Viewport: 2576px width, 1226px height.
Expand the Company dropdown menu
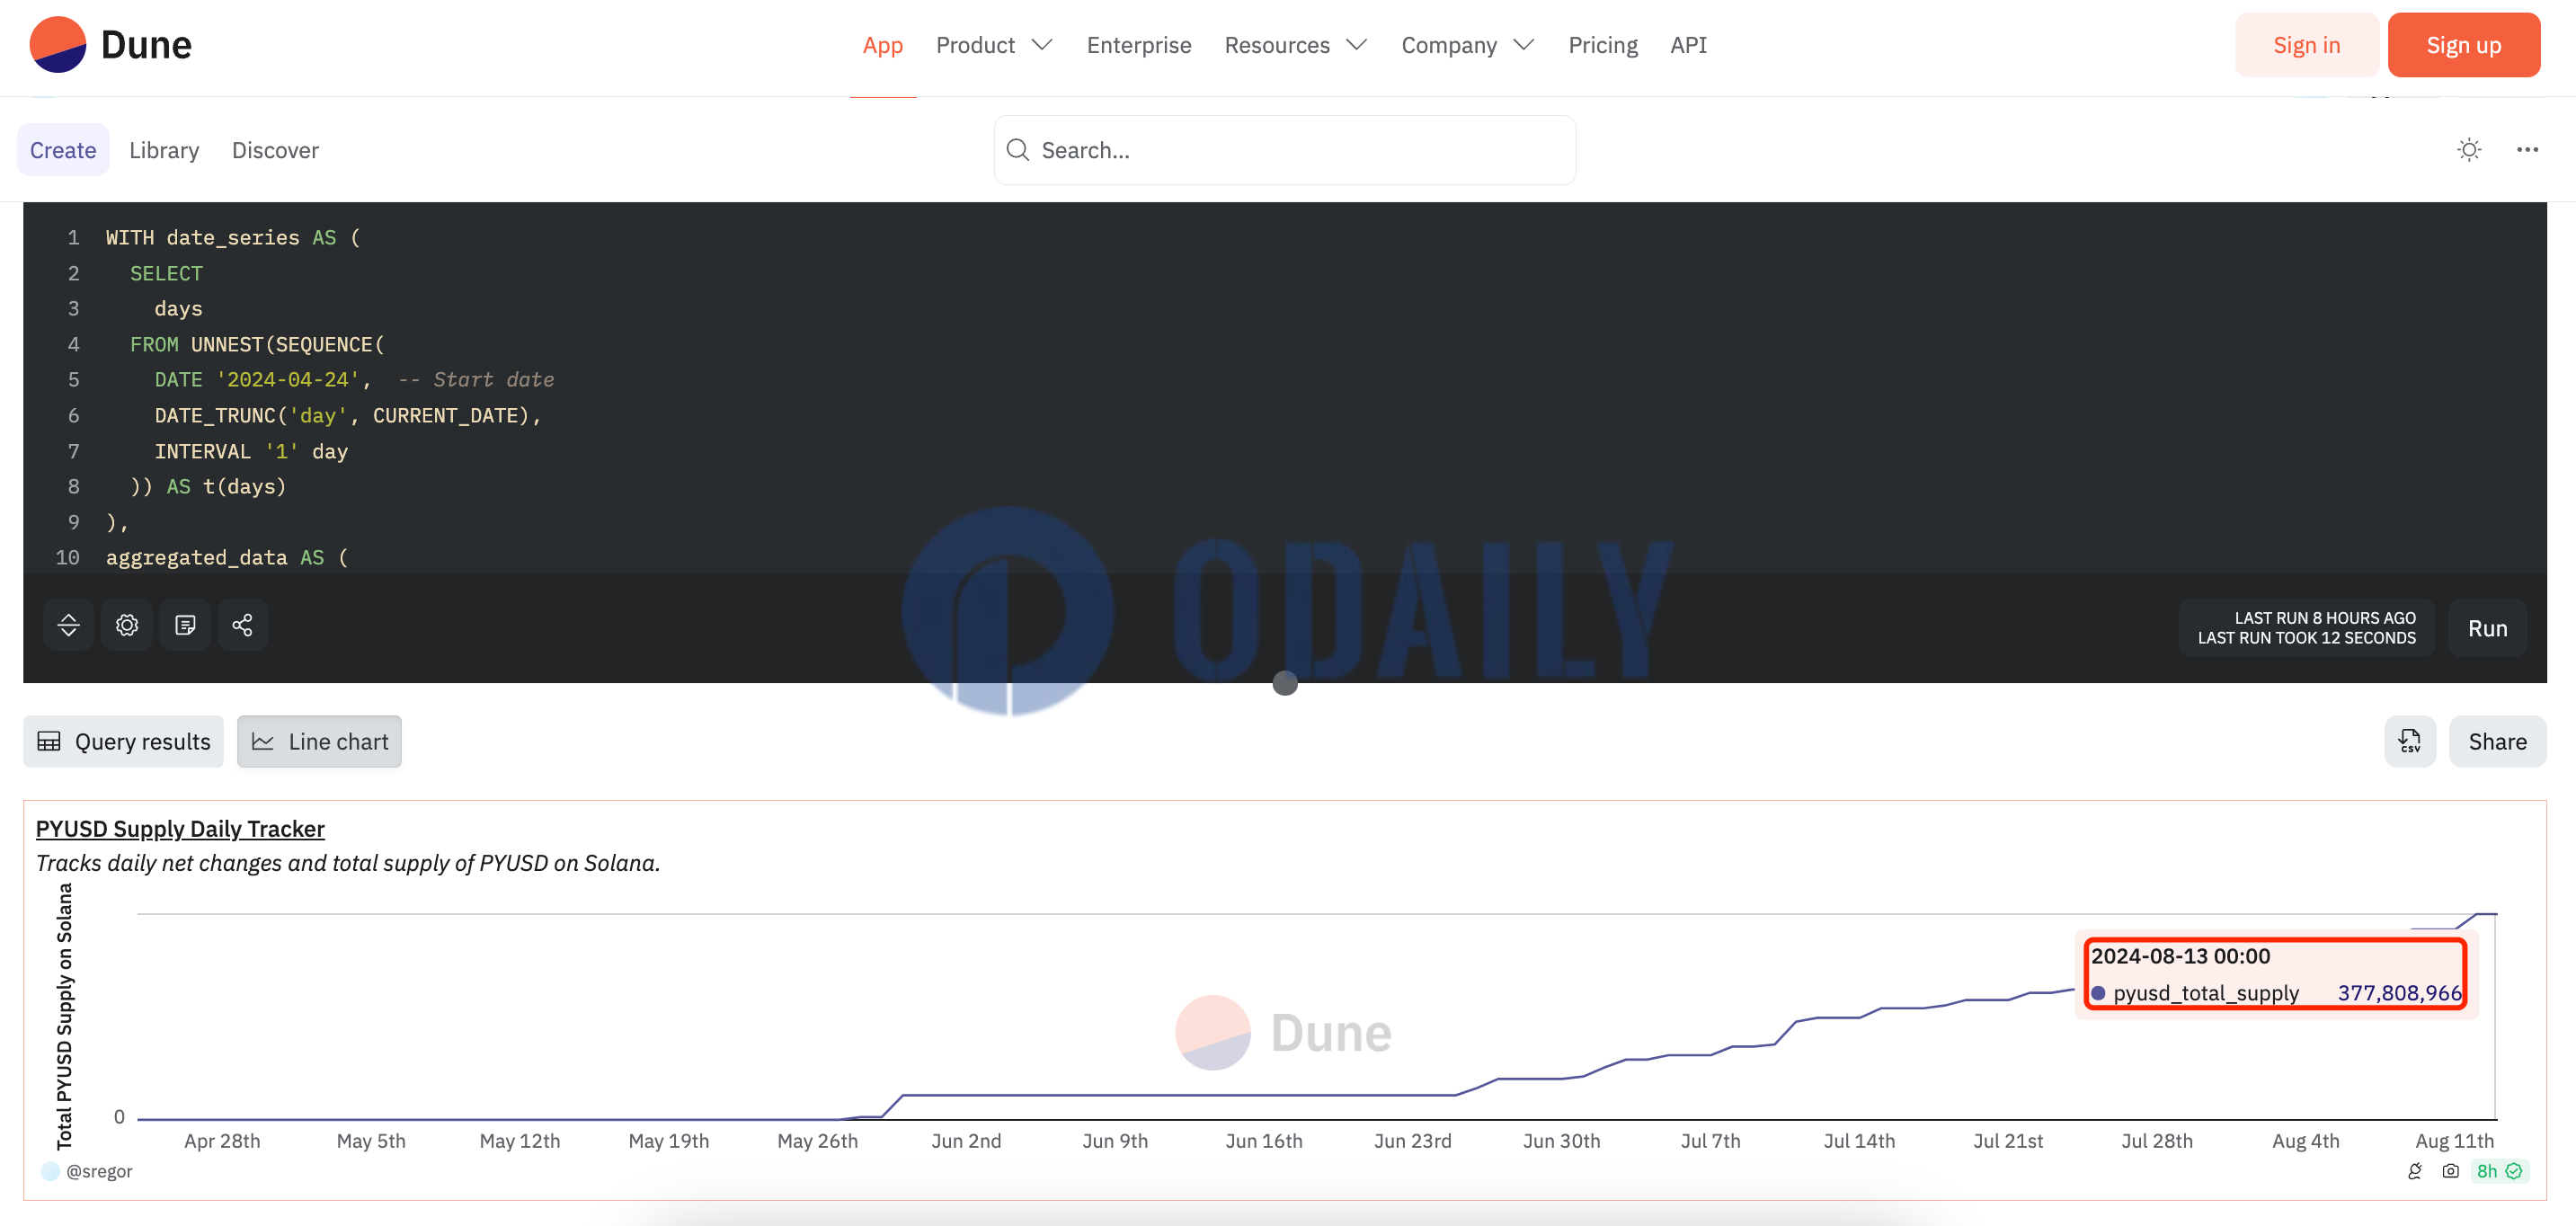[x=1467, y=45]
